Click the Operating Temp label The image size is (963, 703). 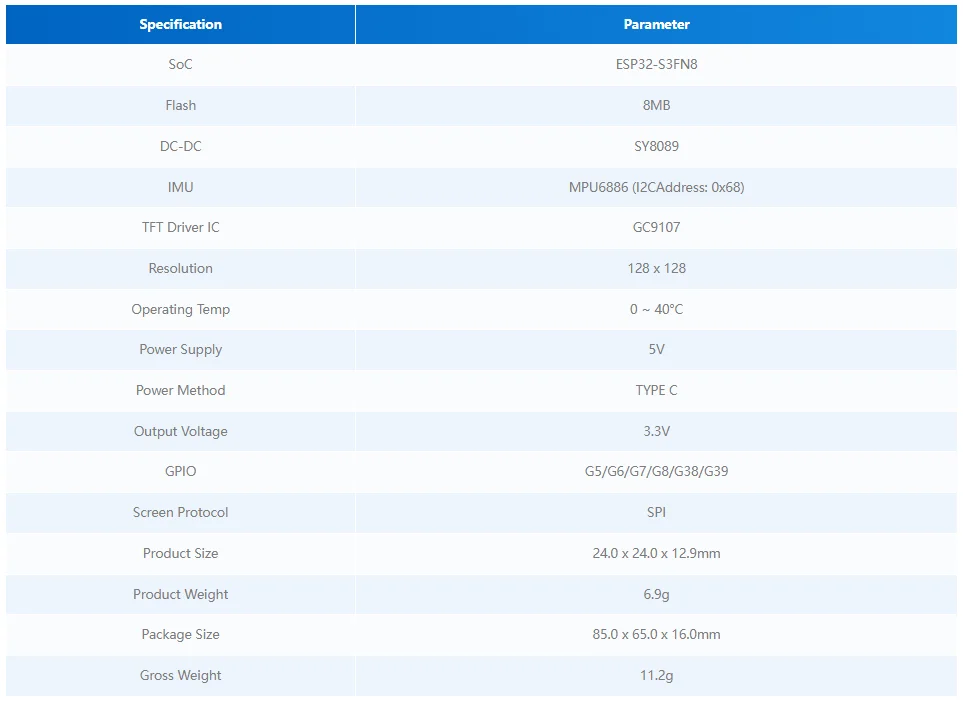(181, 309)
